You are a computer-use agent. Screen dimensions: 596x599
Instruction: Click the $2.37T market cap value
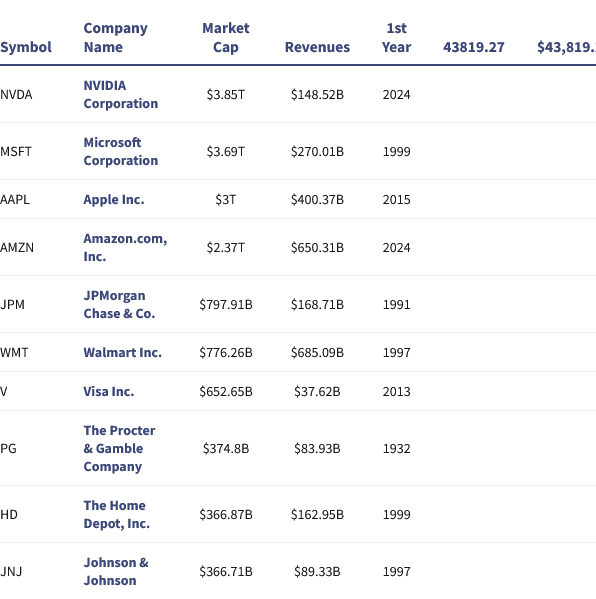(x=226, y=248)
